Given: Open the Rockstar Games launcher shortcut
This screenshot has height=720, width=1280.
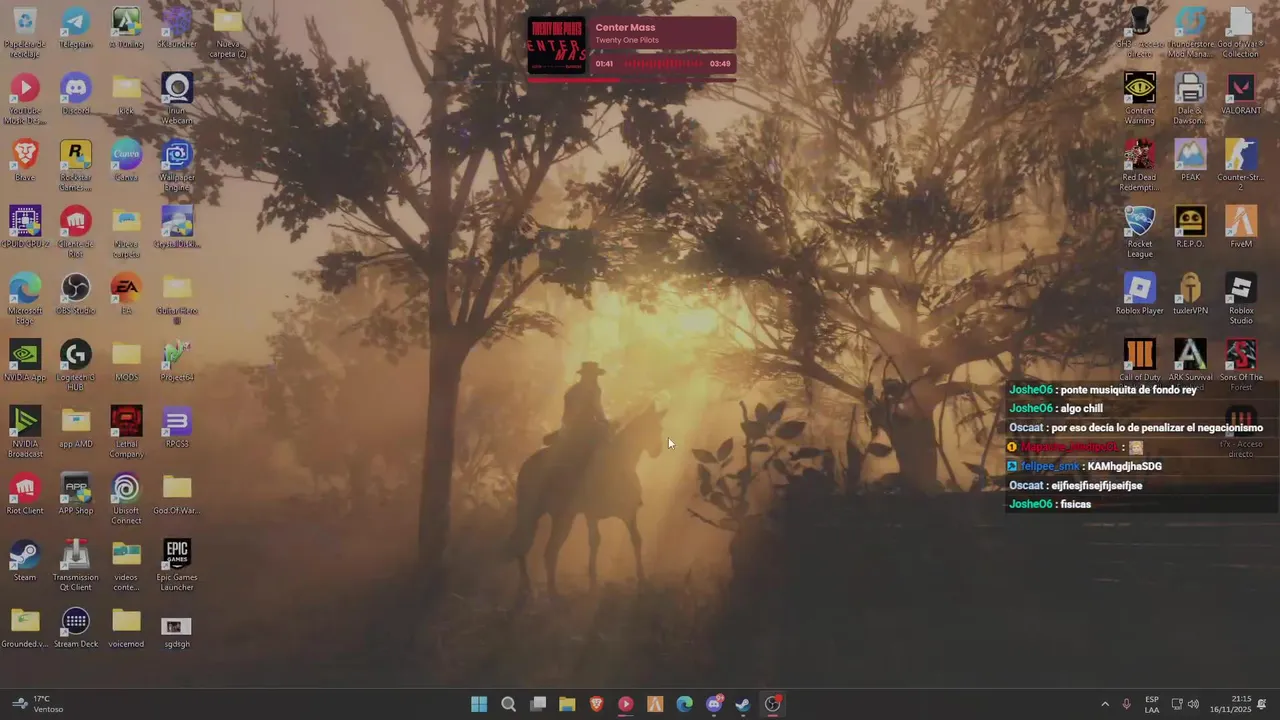Looking at the screenshot, I should tap(75, 166).
